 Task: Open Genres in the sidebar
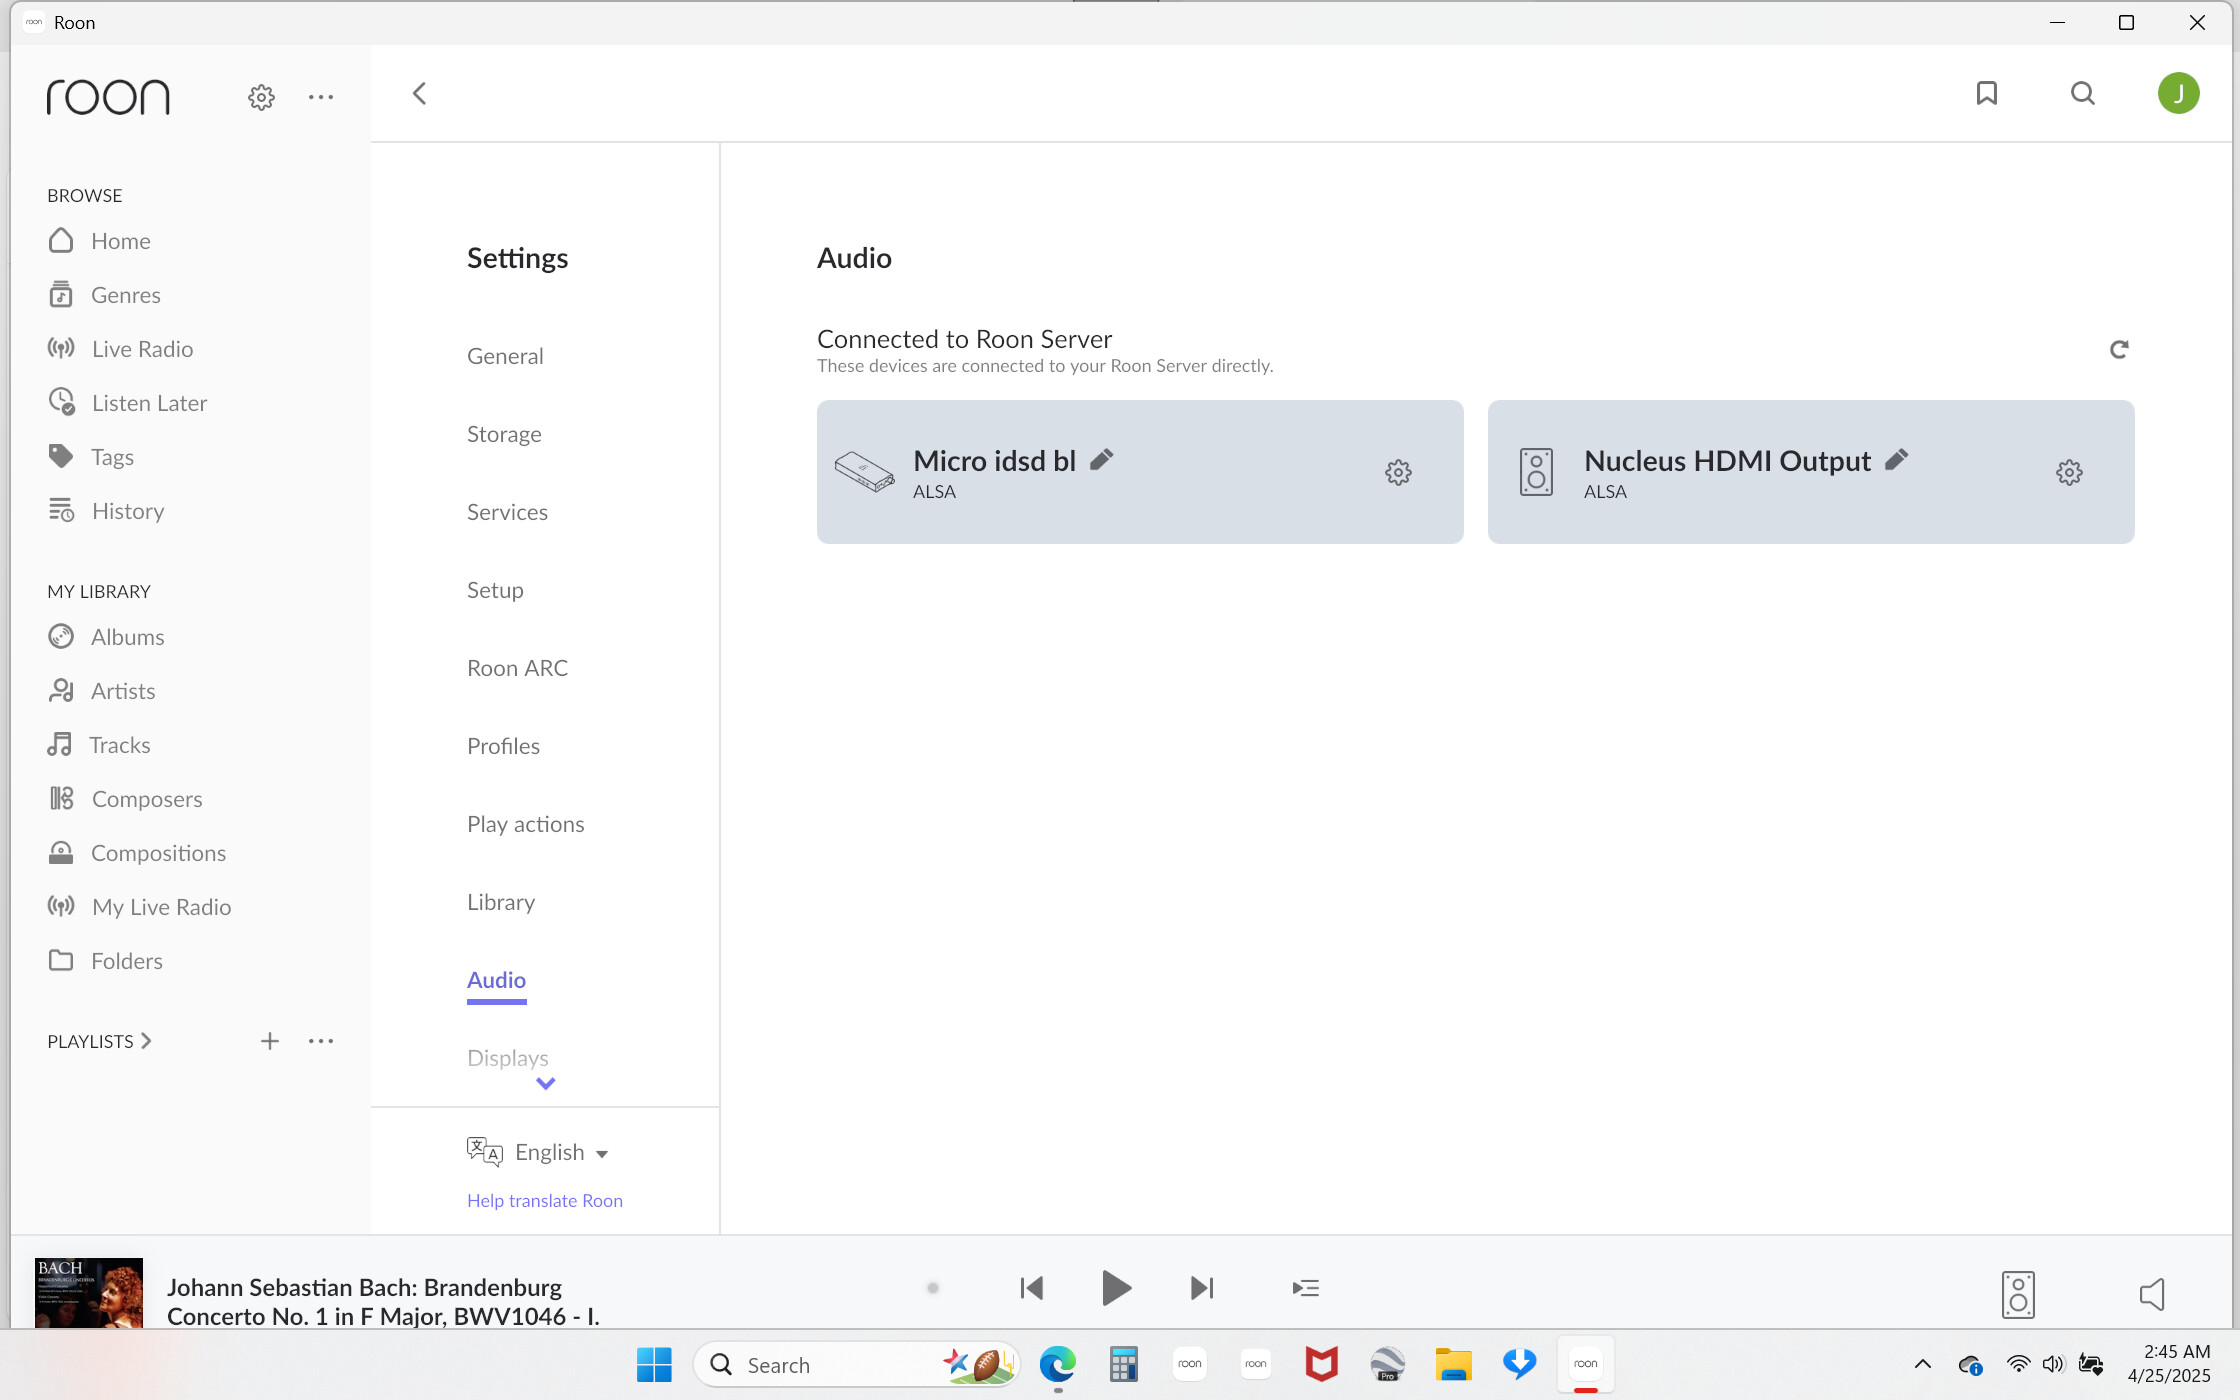(x=104, y=295)
